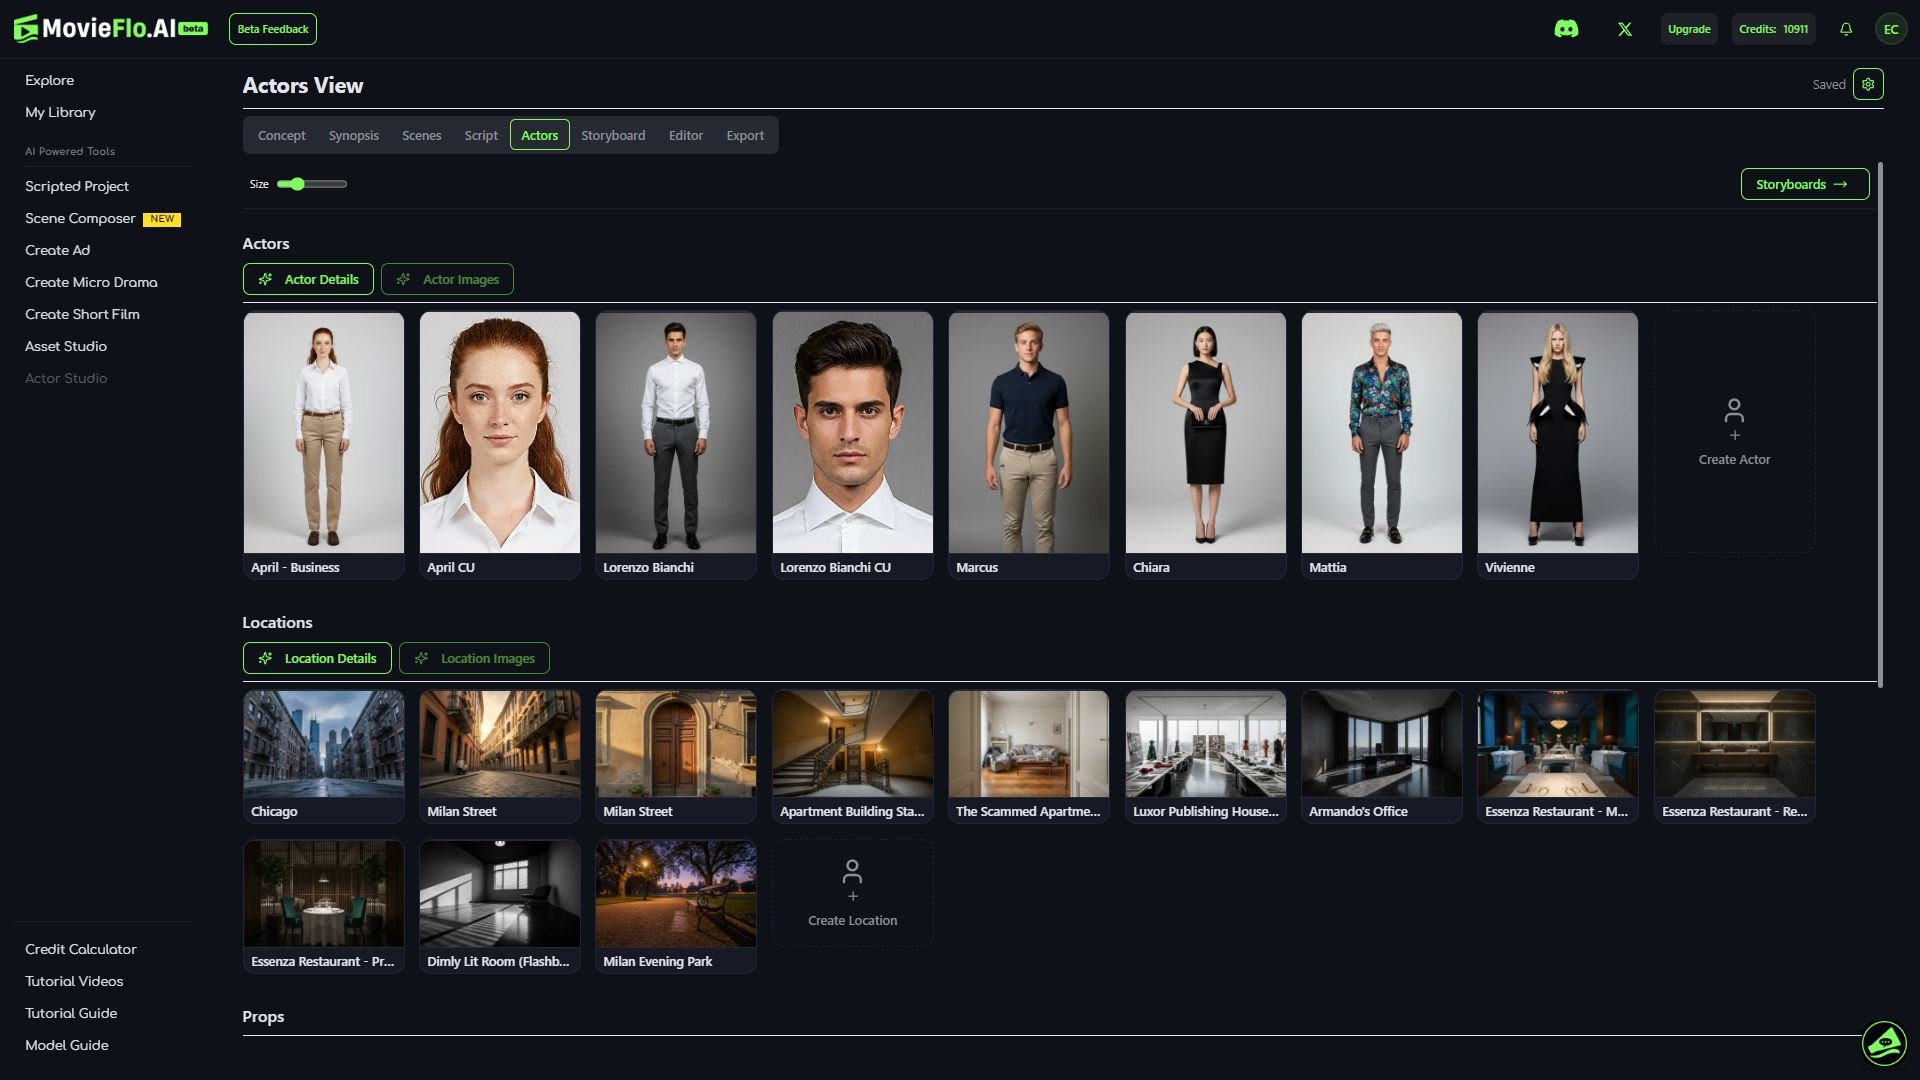Open the notification bell icon
Screen dimensions: 1920x1080
point(1845,29)
